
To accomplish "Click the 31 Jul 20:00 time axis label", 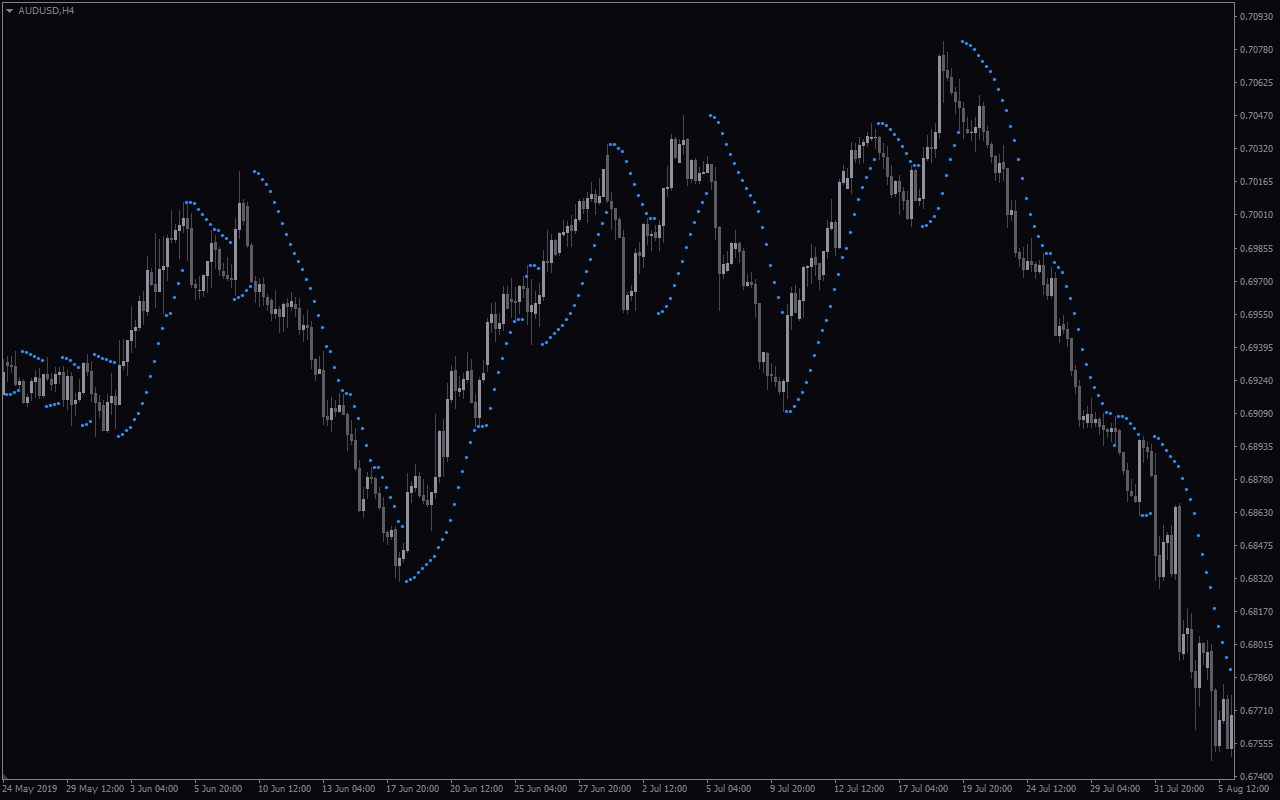I will pyautogui.click(x=1180, y=789).
